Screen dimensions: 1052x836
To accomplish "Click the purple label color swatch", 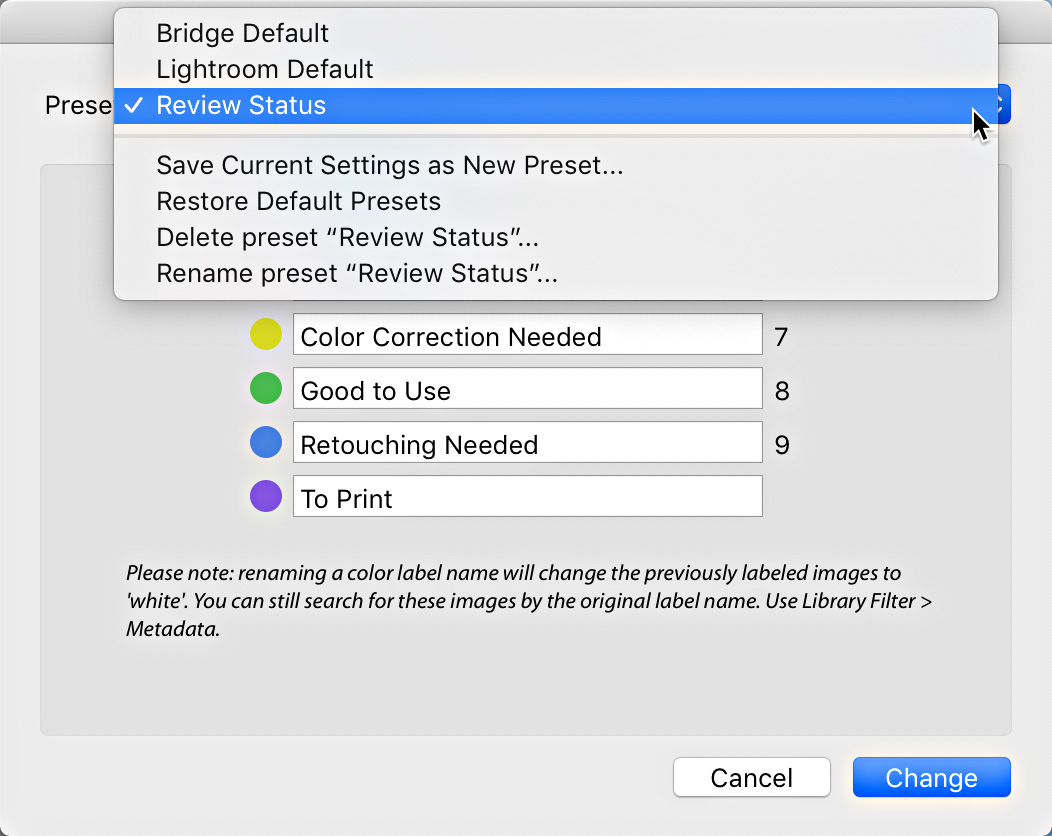I will coord(266,496).
